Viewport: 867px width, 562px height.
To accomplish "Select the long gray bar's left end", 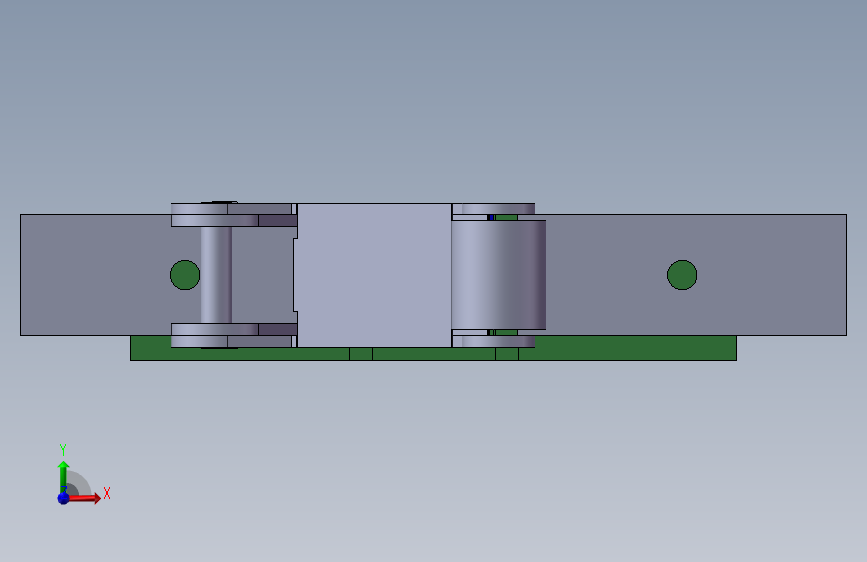I will pyautogui.click(x=95, y=275).
